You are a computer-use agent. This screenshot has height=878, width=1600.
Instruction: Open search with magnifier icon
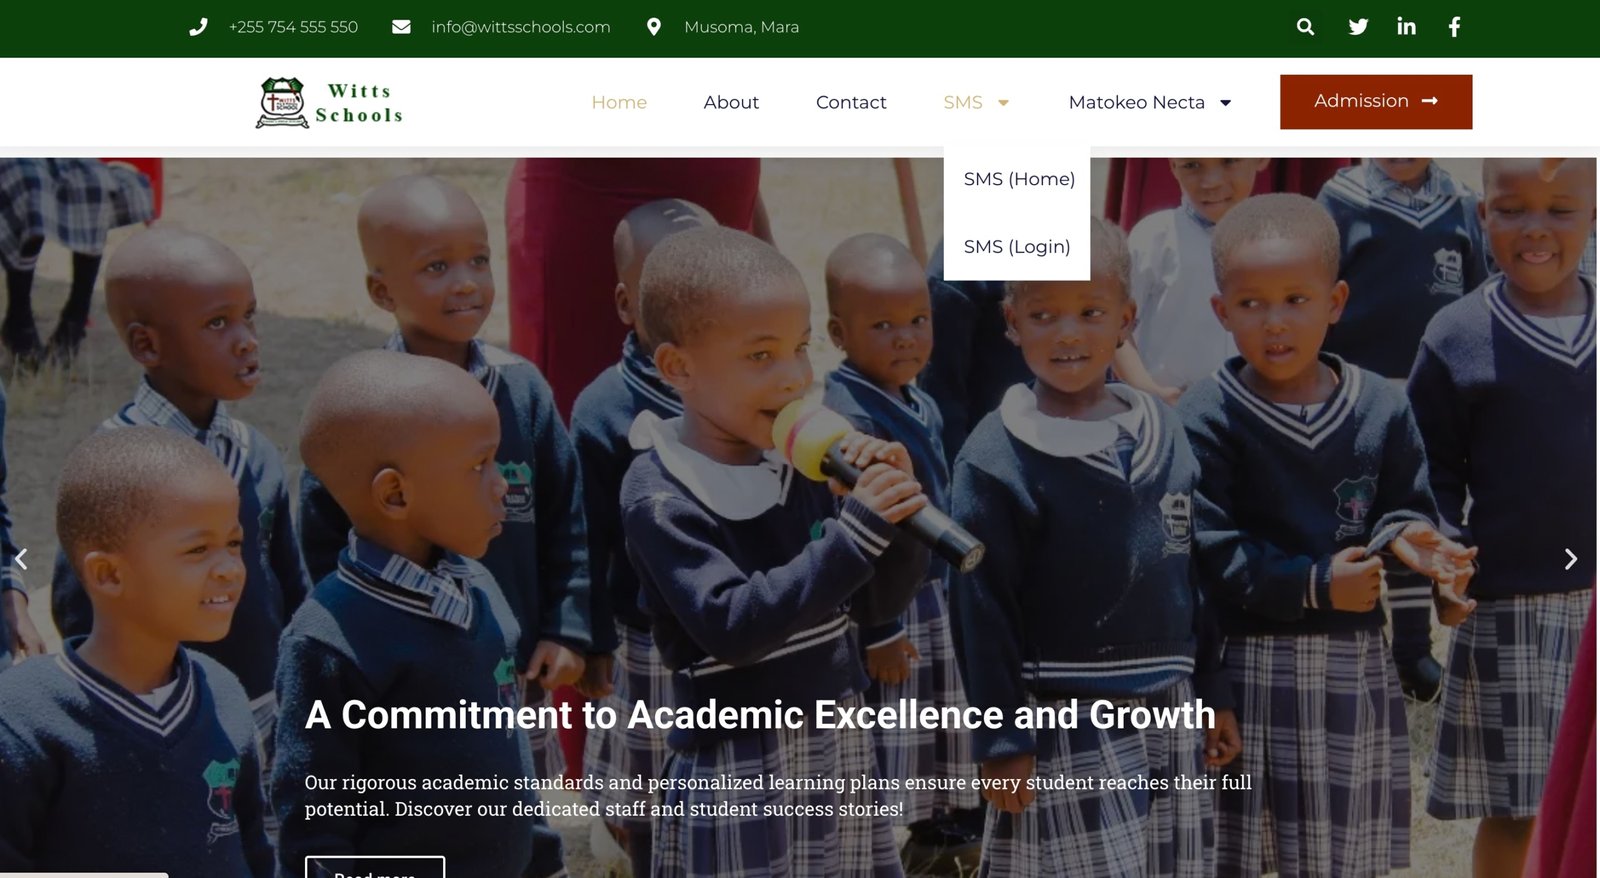tap(1305, 27)
